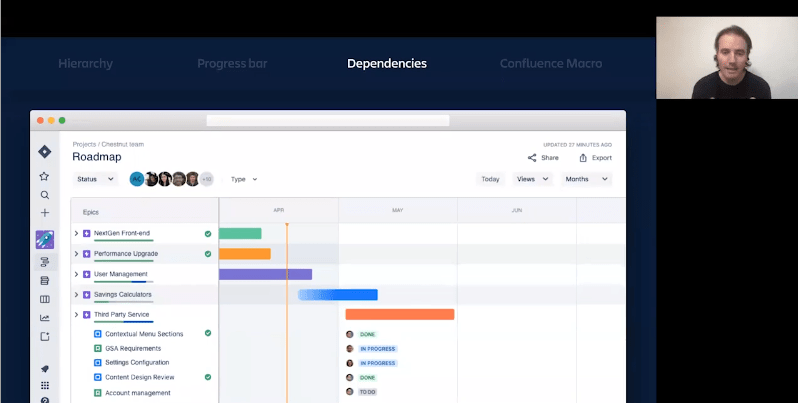Collapse the Third Party Service epic

[76, 314]
